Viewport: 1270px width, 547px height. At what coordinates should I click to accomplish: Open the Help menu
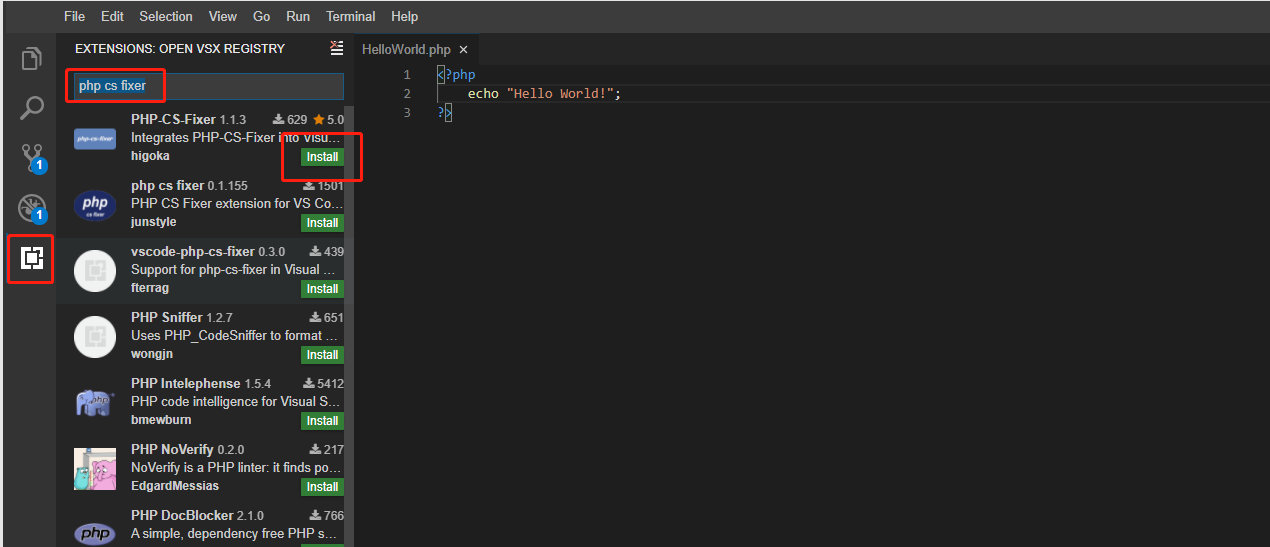point(405,16)
